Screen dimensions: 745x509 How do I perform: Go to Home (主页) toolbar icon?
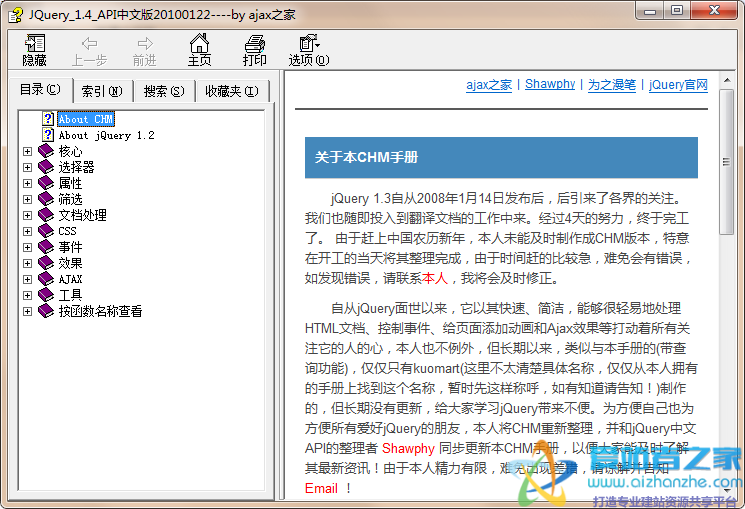(x=200, y=43)
